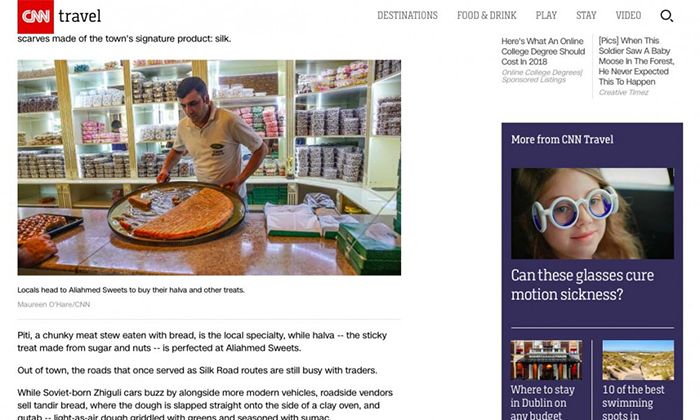Open the online college degree cost ad
700x420 pixels.
(543, 51)
